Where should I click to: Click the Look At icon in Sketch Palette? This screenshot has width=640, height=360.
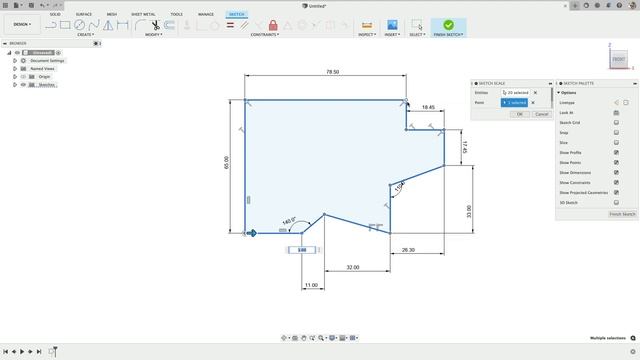[x=616, y=113]
